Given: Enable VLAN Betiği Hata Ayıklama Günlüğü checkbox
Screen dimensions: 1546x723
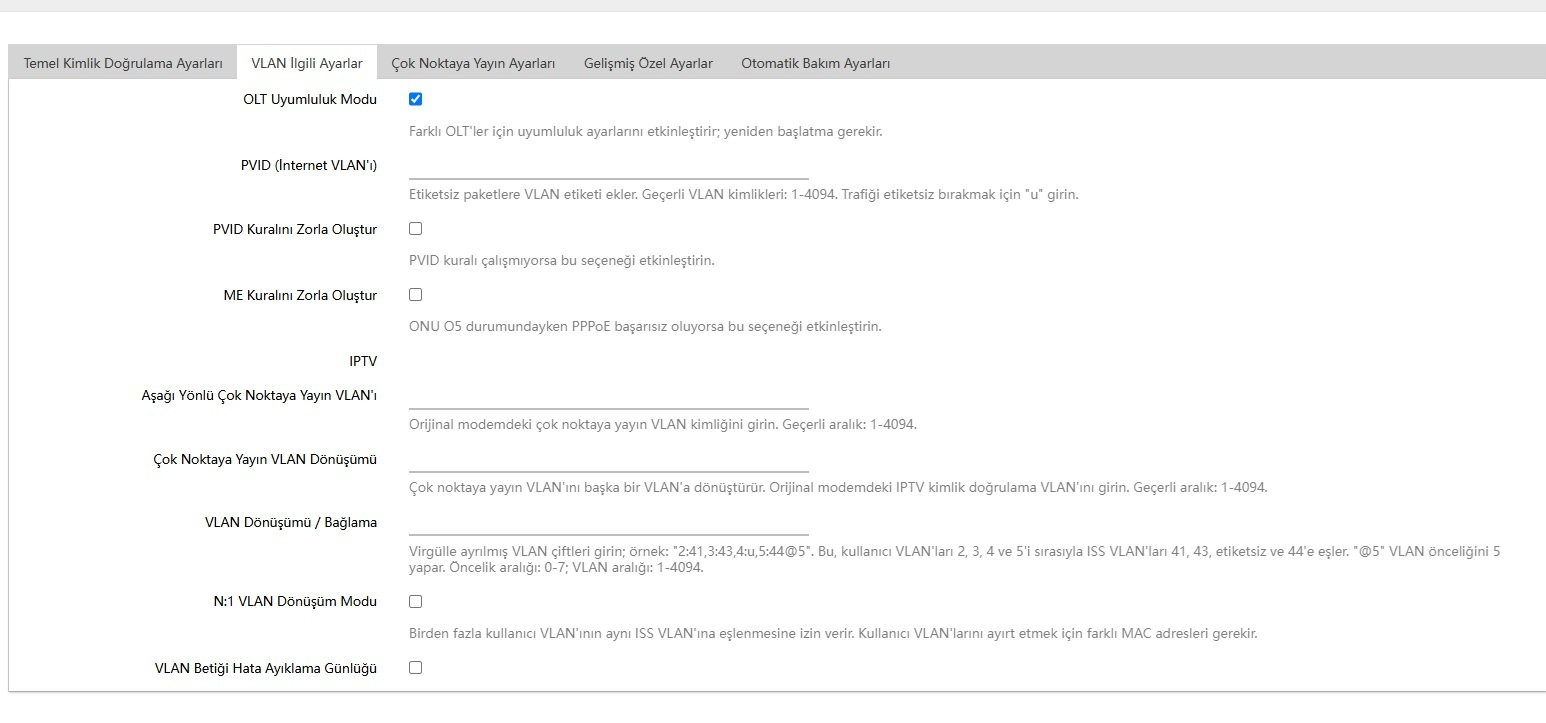Looking at the screenshot, I should (x=416, y=667).
